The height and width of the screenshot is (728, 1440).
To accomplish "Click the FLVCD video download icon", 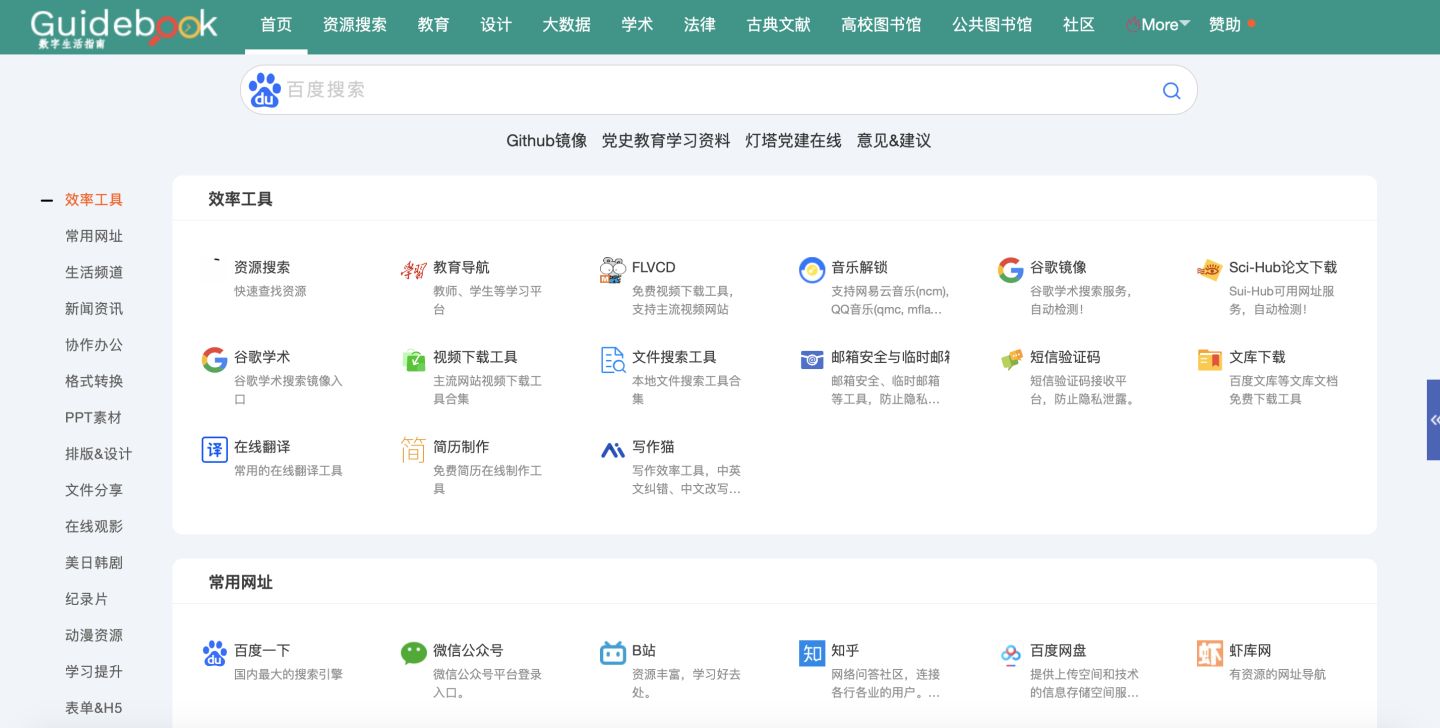I will (611, 269).
